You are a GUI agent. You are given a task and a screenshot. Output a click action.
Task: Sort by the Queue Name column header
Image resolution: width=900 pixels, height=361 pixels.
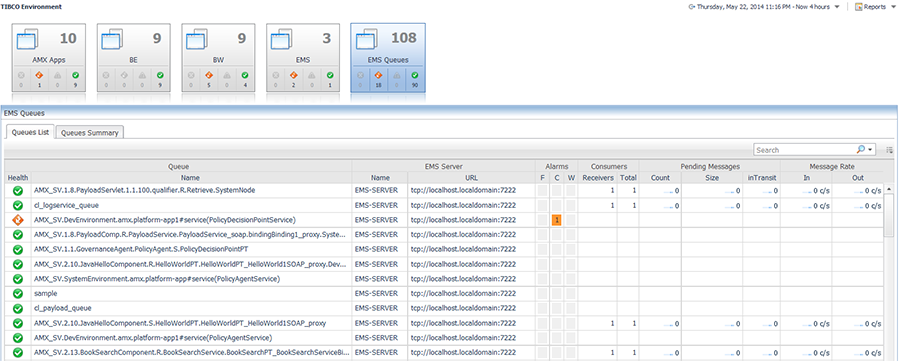[191, 178]
